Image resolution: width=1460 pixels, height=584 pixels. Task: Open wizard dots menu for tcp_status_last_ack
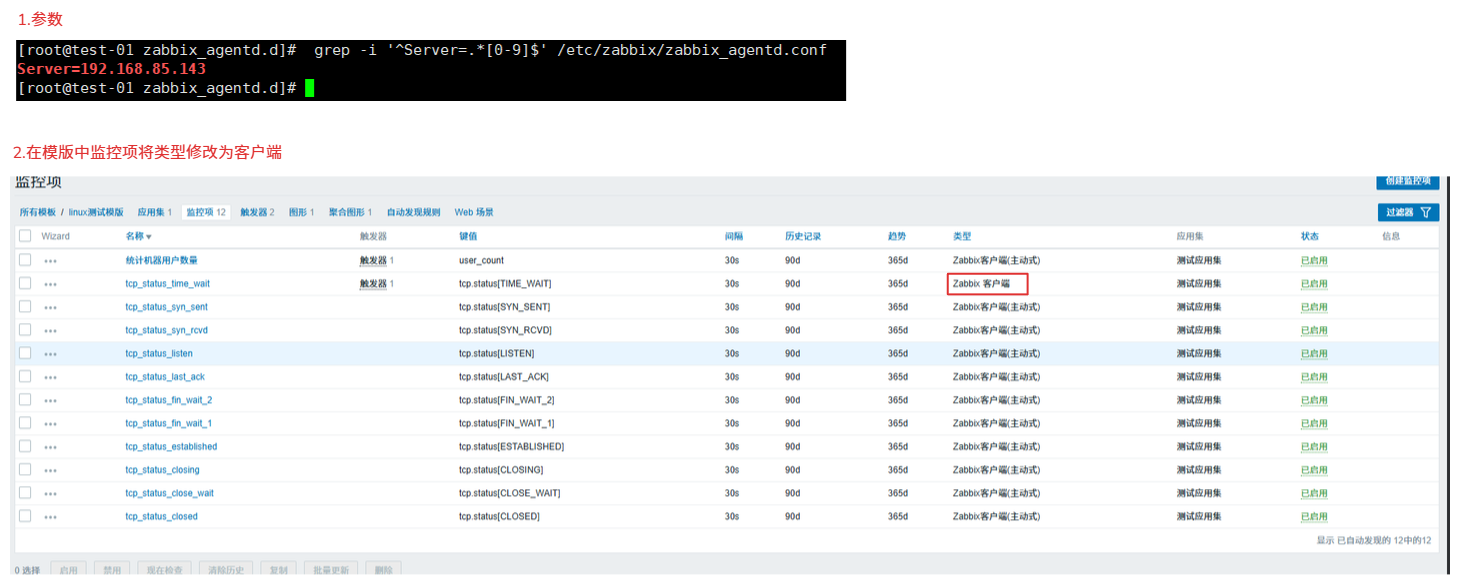[x=50, y=378]
